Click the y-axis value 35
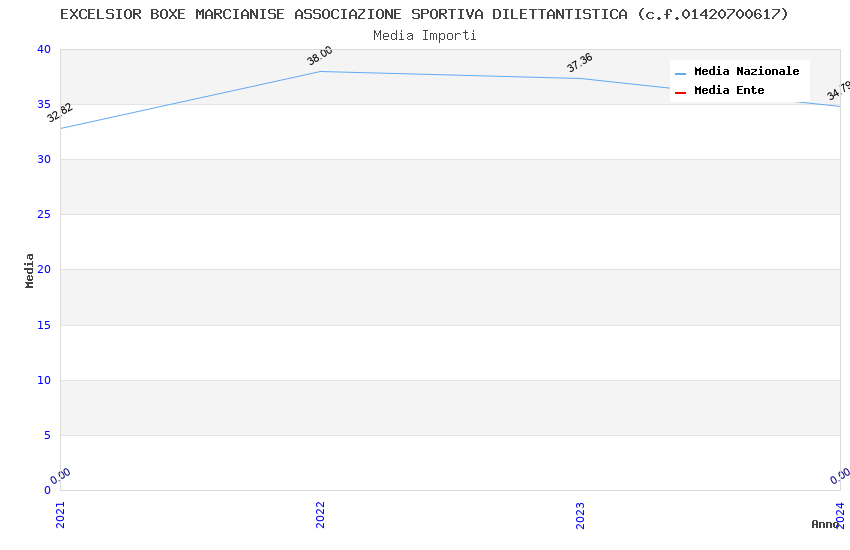The height and width of the screenshot is (550, 850). [x=44, y=104]
